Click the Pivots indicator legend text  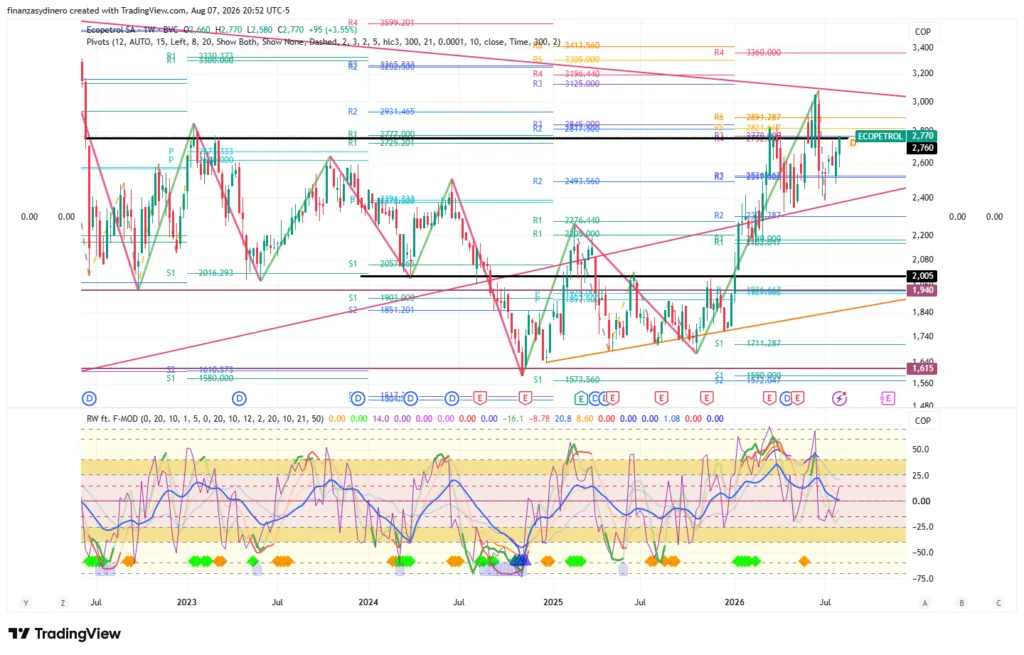click(323, 42)
